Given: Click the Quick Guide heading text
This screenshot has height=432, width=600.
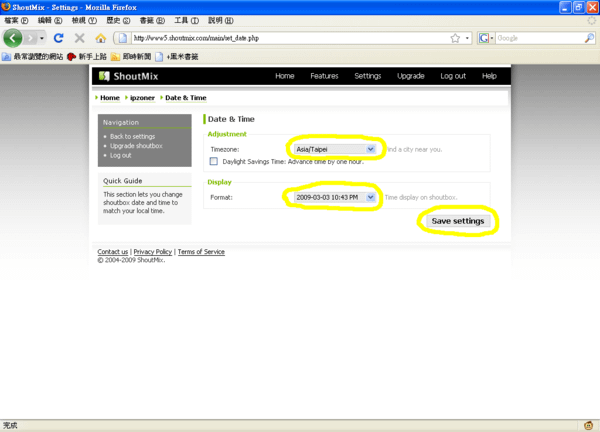Looking at the screenshot, I should (x=122, y=181).
